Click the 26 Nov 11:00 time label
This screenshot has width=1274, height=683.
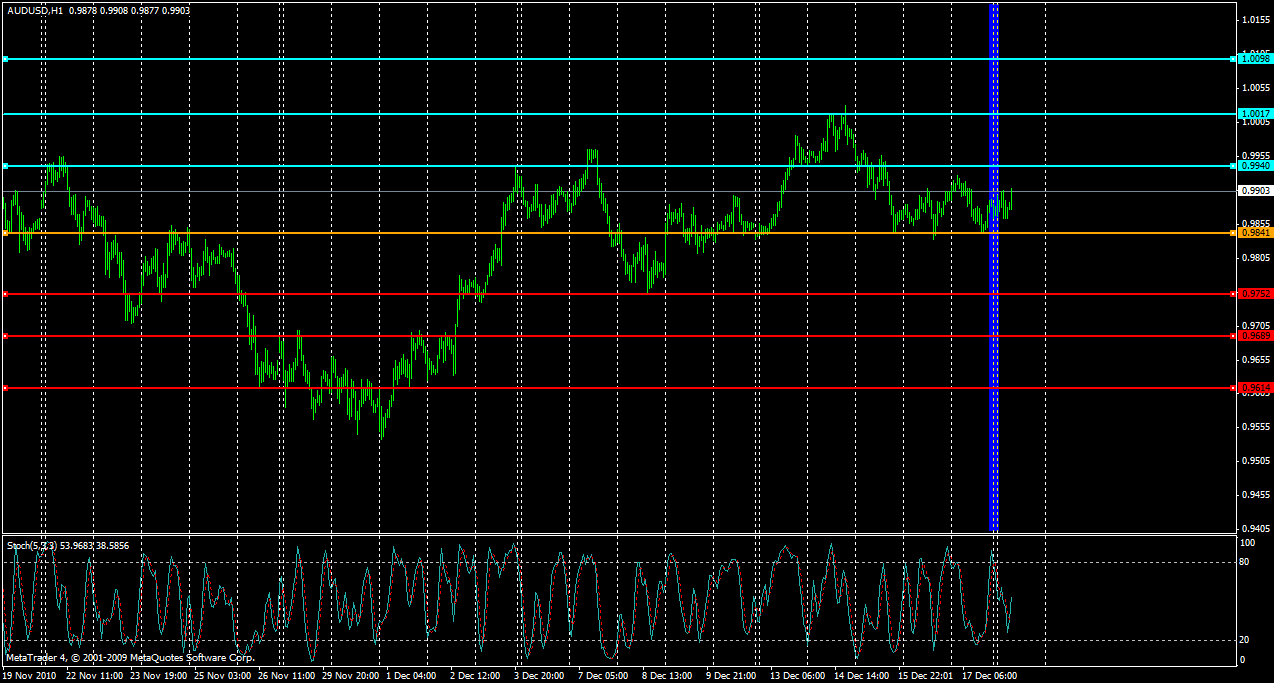(287, 676)
